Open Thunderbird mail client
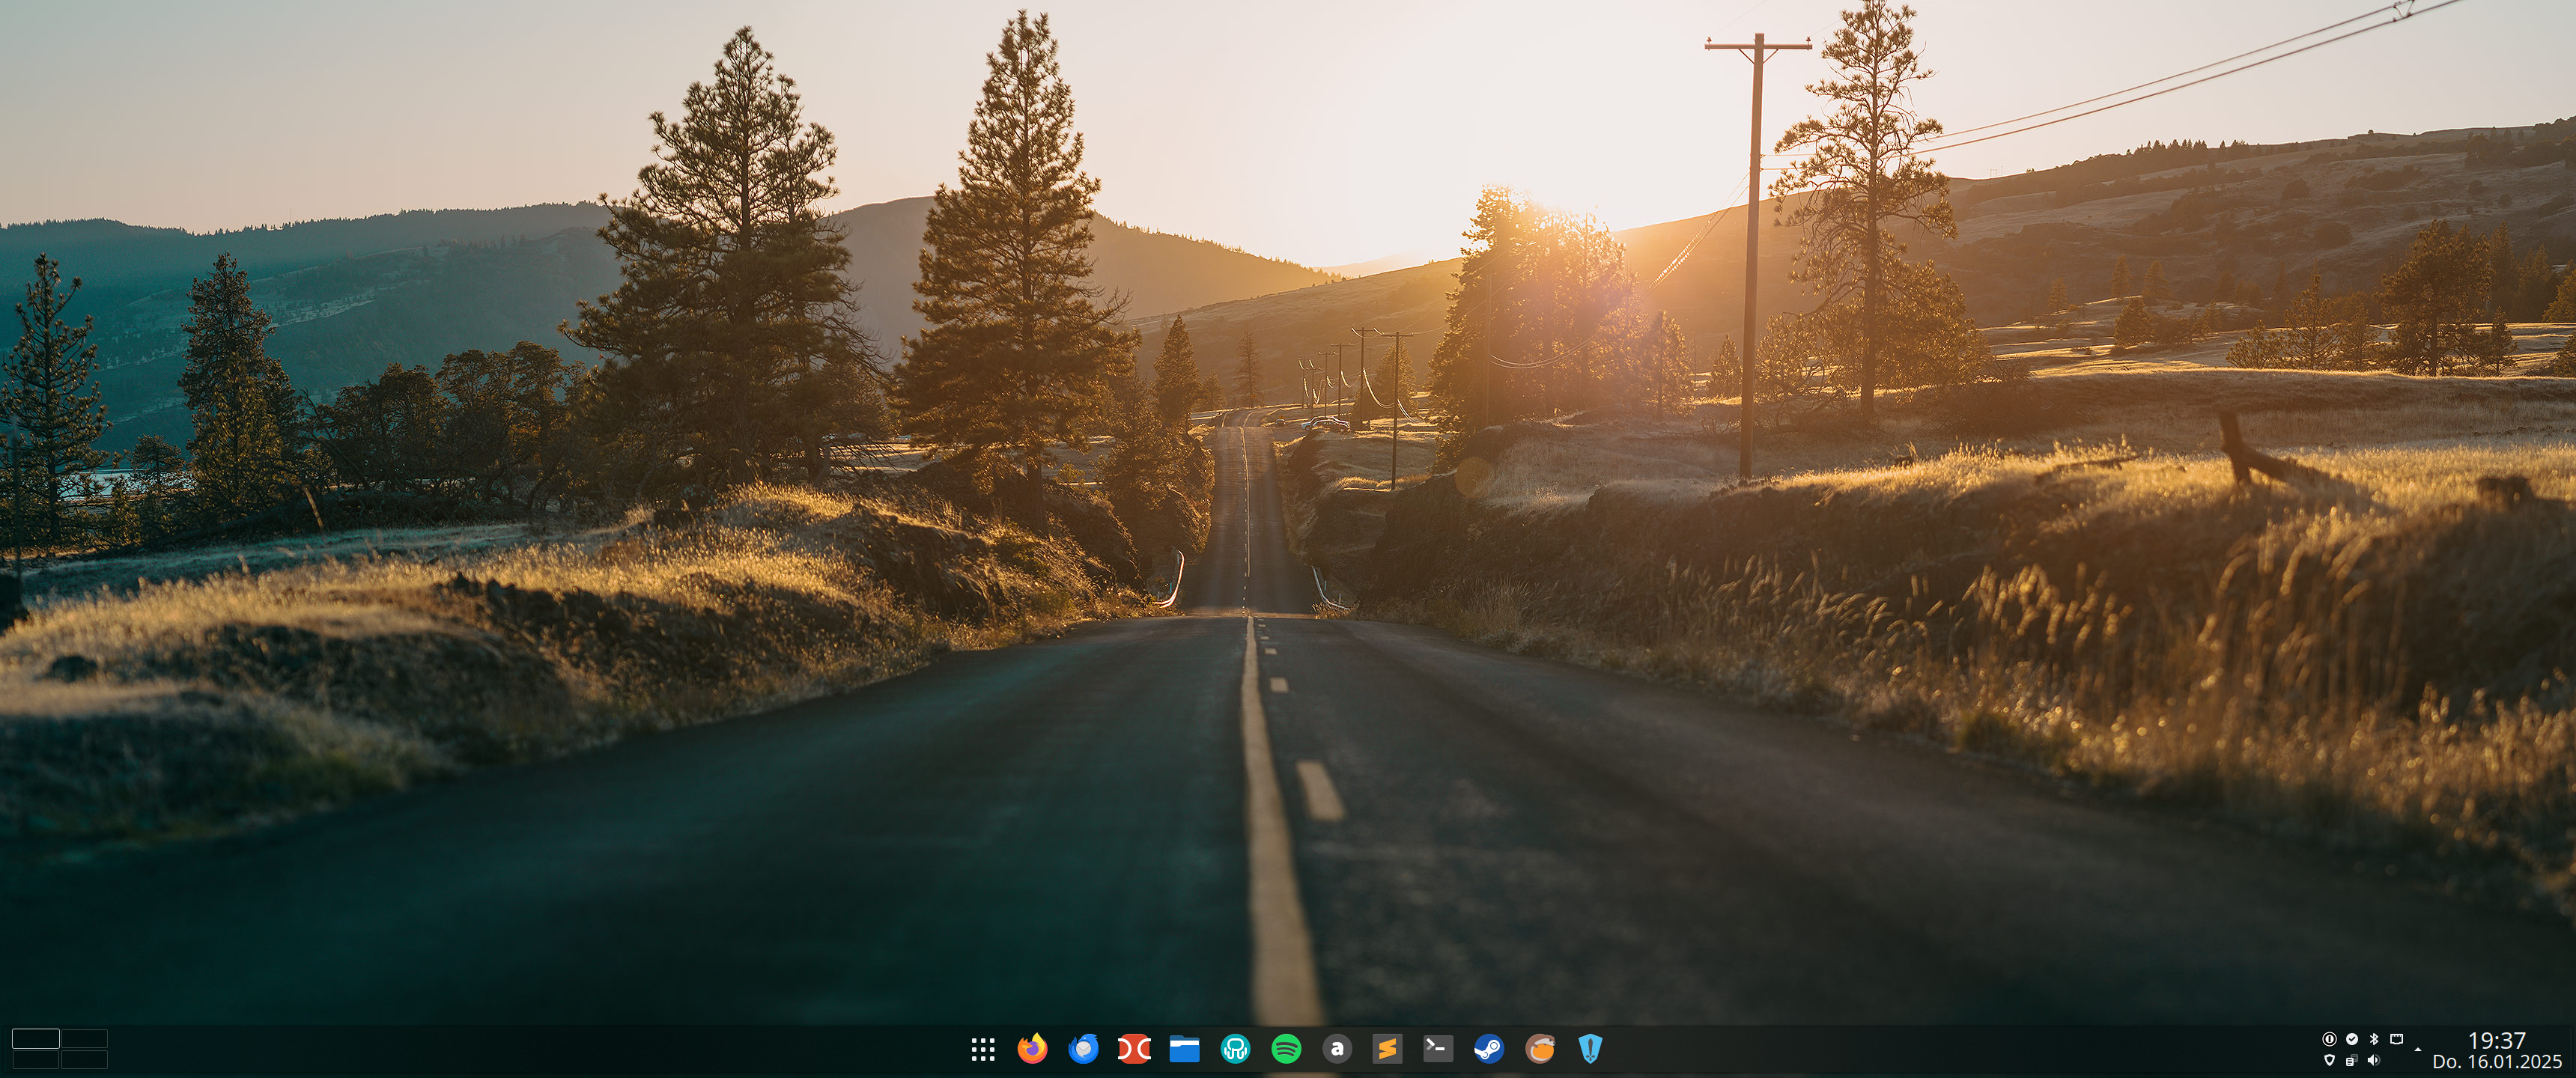Viewport: 2576px width, 1078px height. click(x=1083, y=1049)
